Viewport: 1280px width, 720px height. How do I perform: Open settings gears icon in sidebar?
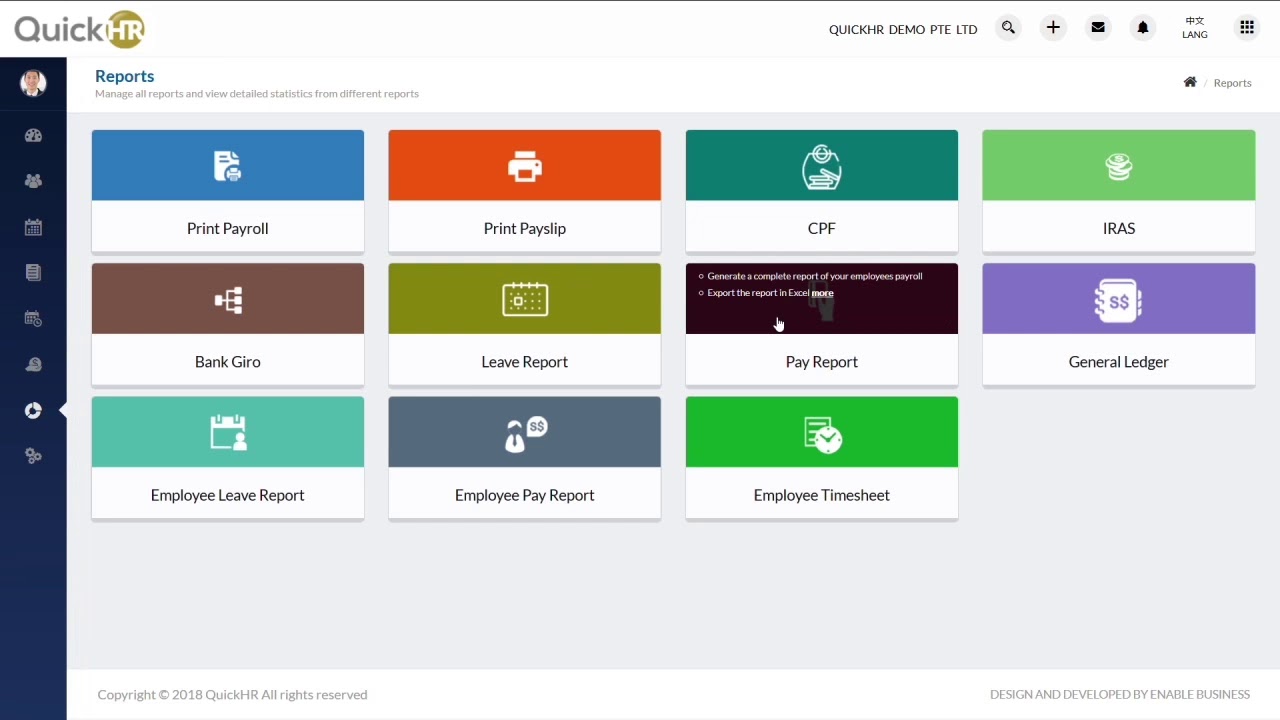coord(33,456)
